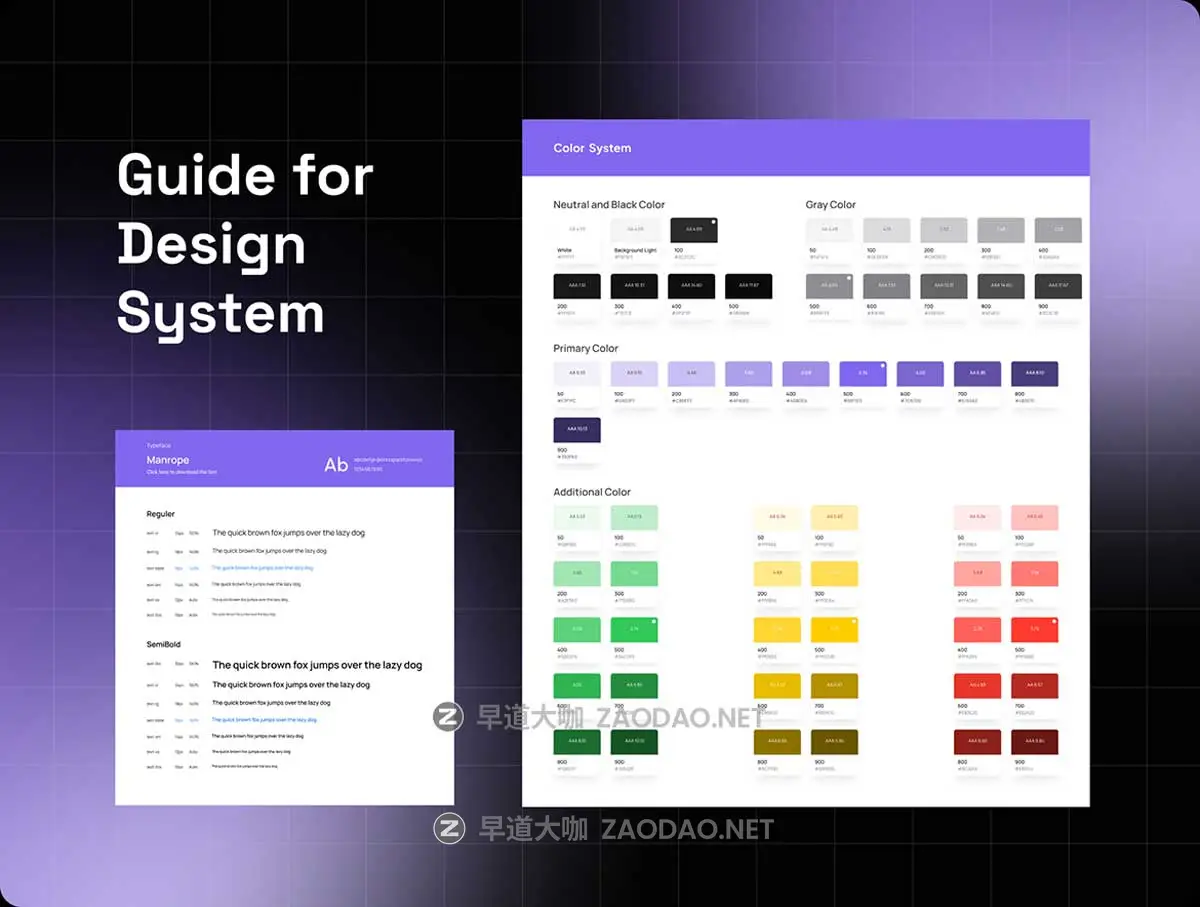Click the 'Guide for Design System' headline
The width and height of the screenshot is (1200, 907).
[x=245, y=245]
